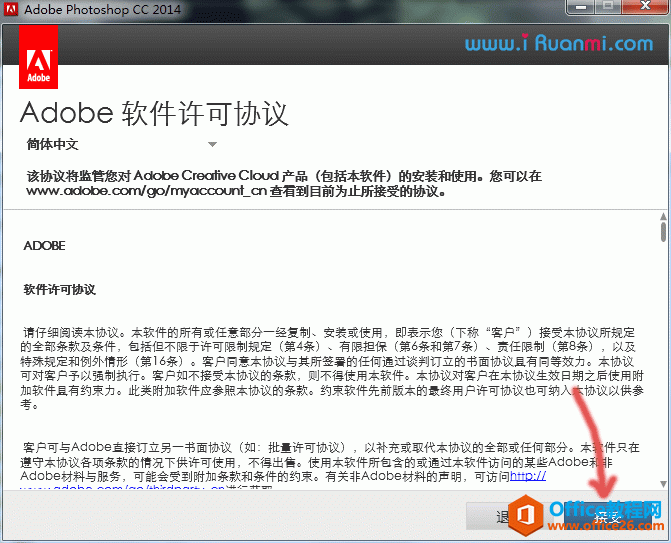Click the license scrollbar thumb
Screen dimensions: 671x543
point(663,232)
